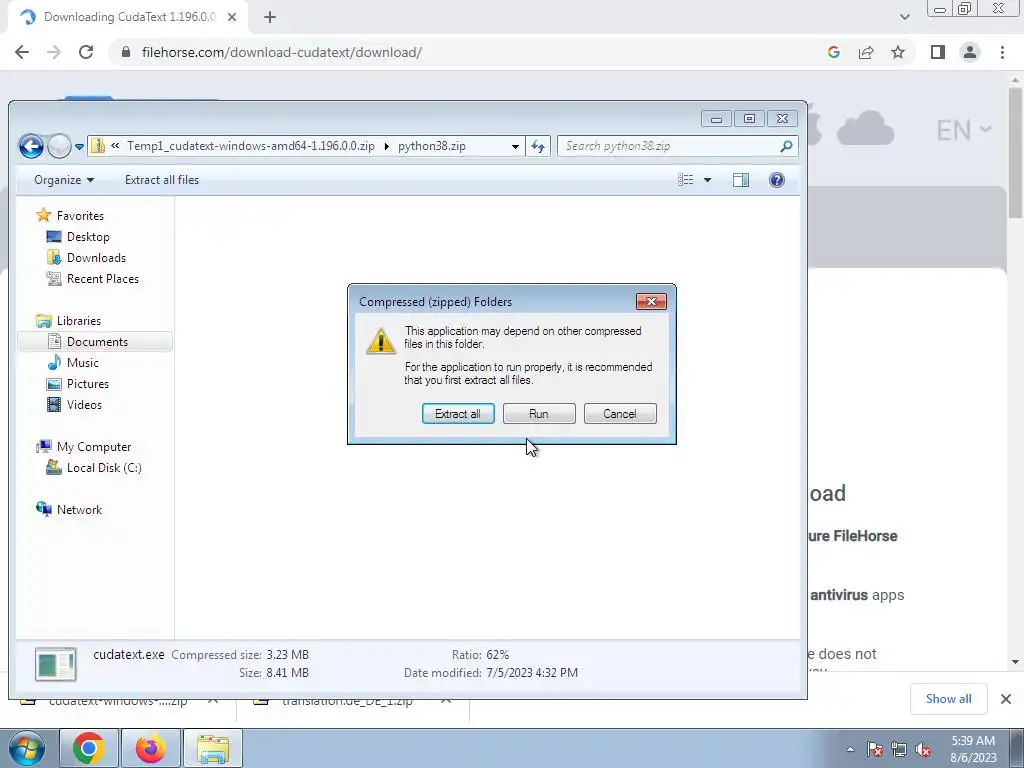Click the Google icon in address bar

[x=833, y=52]
